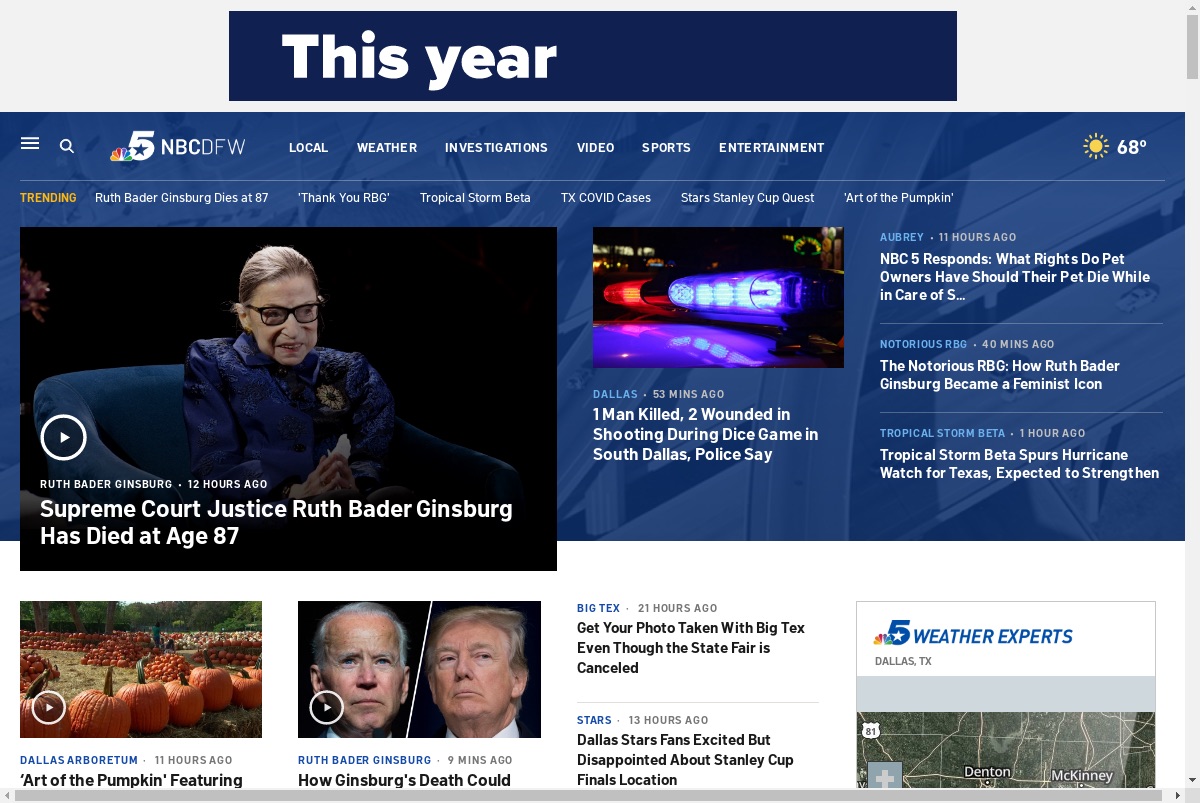1200x803 pixels.
Task: Open trending Tropical Storm Beta link
Action: pyautogui.click(x=475, y=197)
